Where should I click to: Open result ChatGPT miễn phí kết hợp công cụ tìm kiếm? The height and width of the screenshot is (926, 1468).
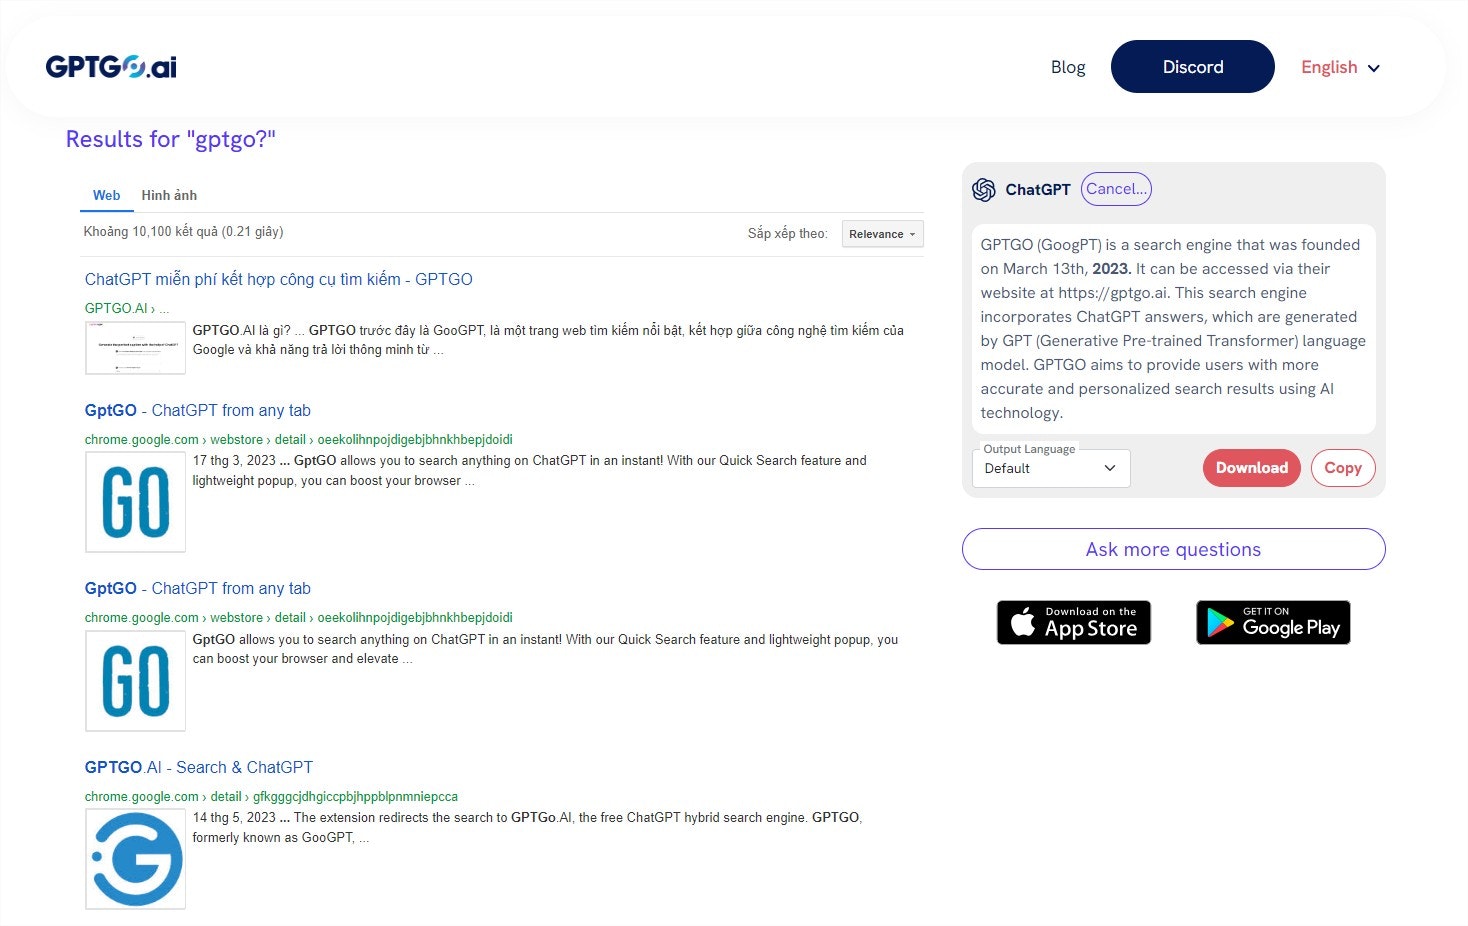pos(278,279)
